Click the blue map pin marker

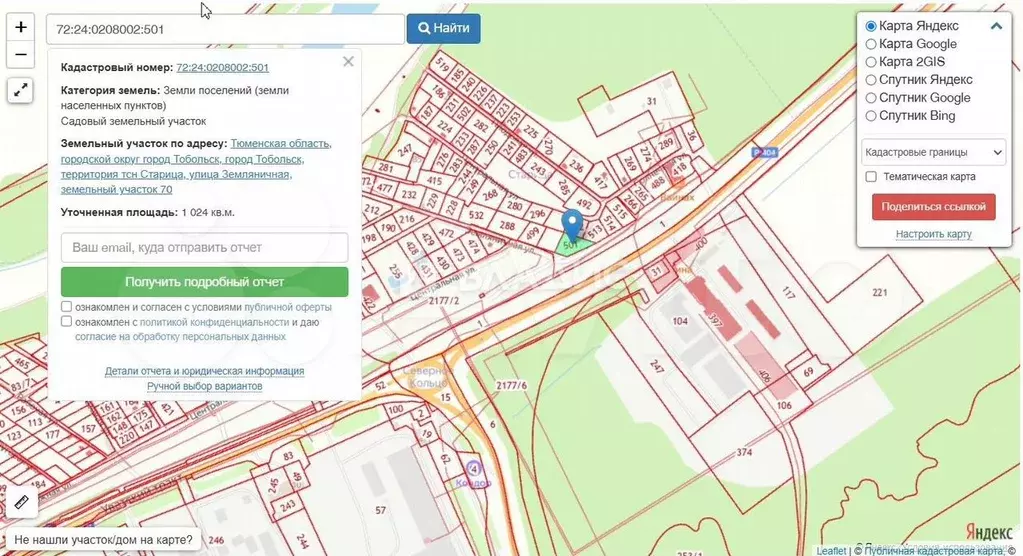[x=572, y=226]
